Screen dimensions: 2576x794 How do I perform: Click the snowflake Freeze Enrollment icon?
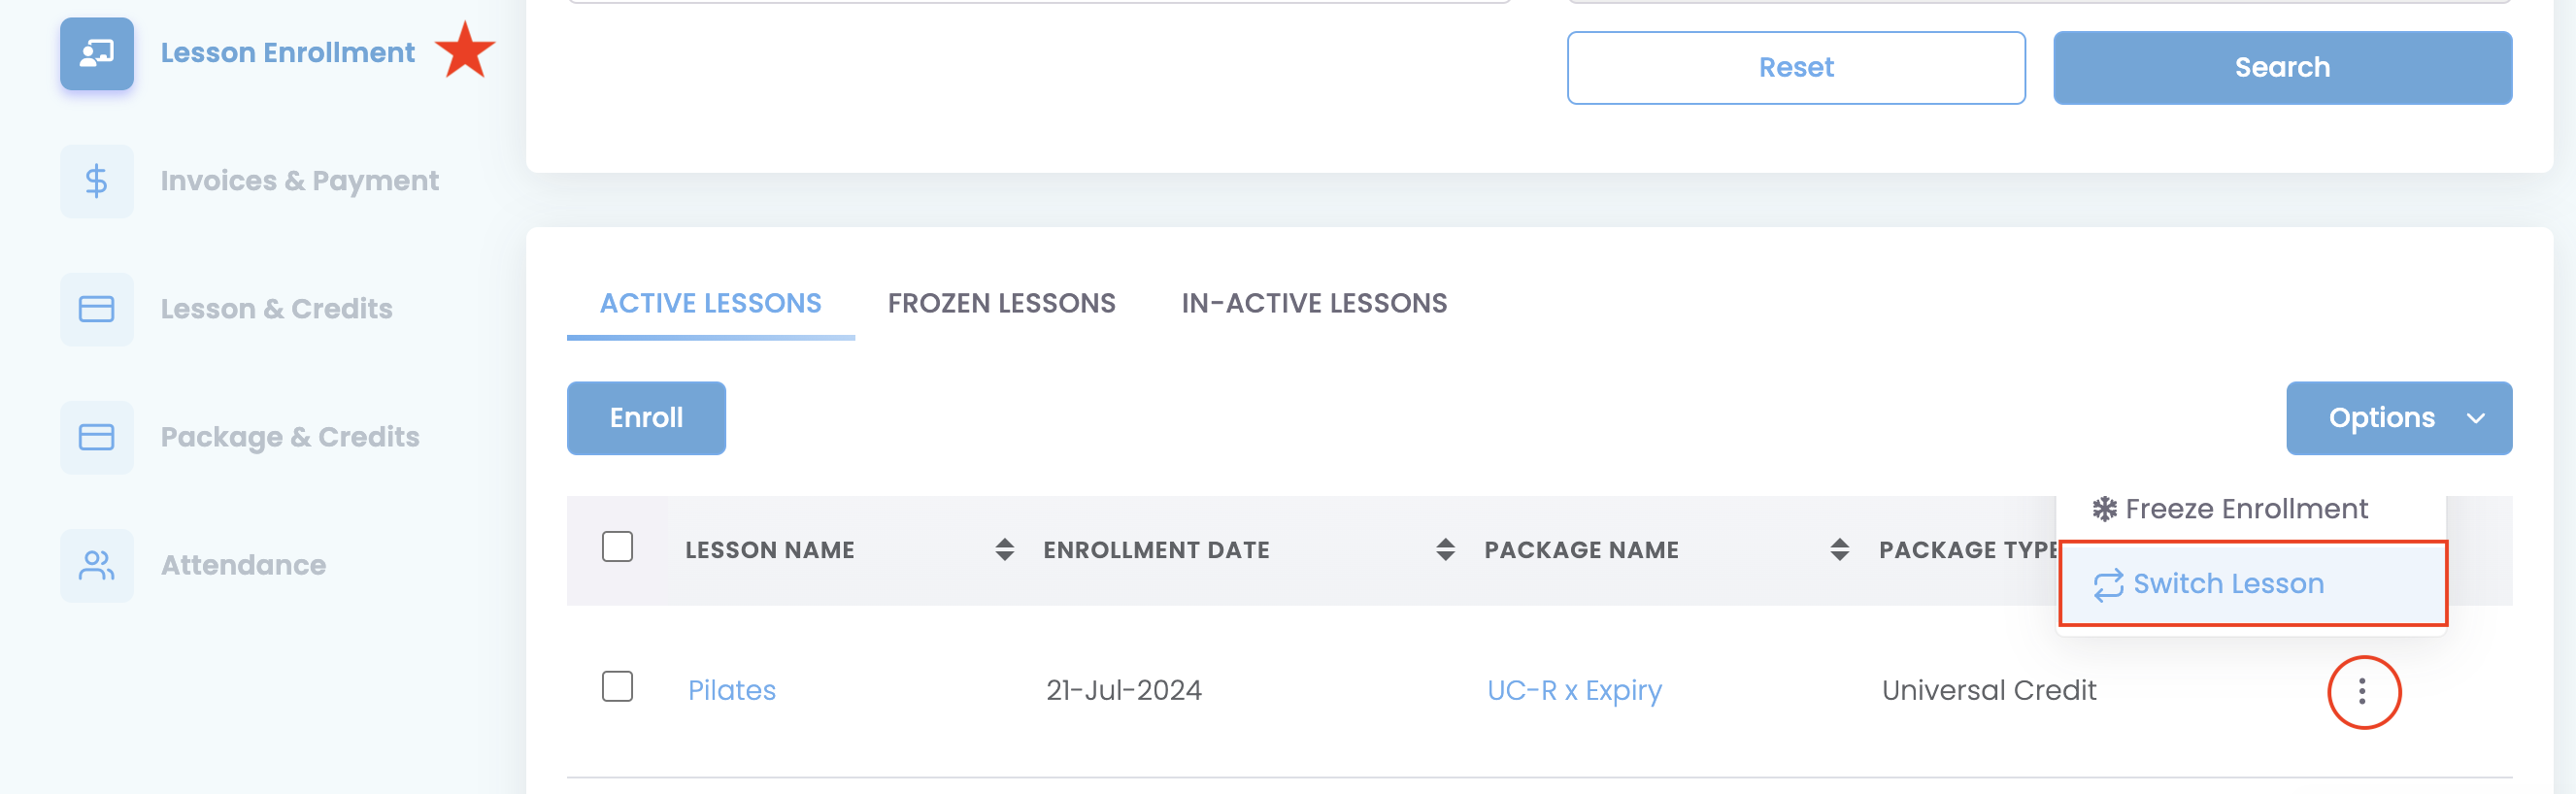2104,509
